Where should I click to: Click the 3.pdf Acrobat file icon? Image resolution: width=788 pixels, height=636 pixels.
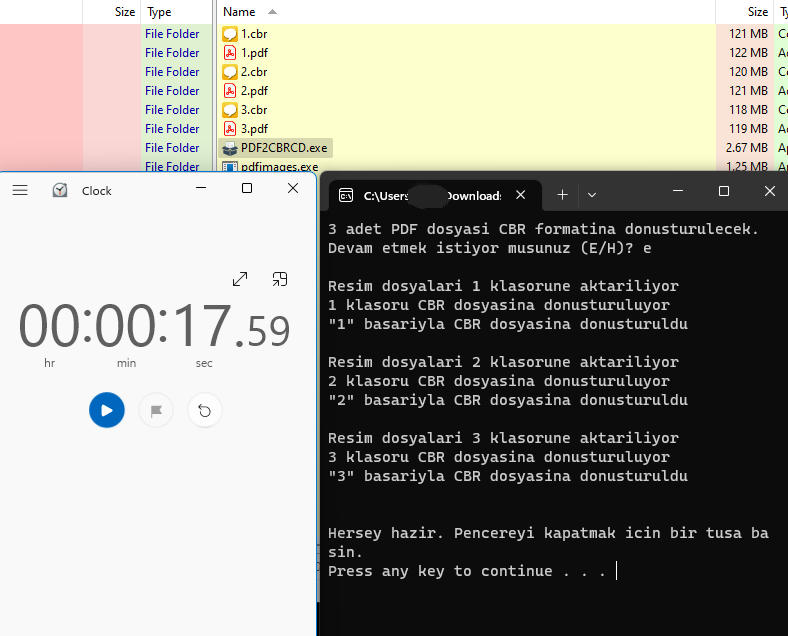pos(230,129)
